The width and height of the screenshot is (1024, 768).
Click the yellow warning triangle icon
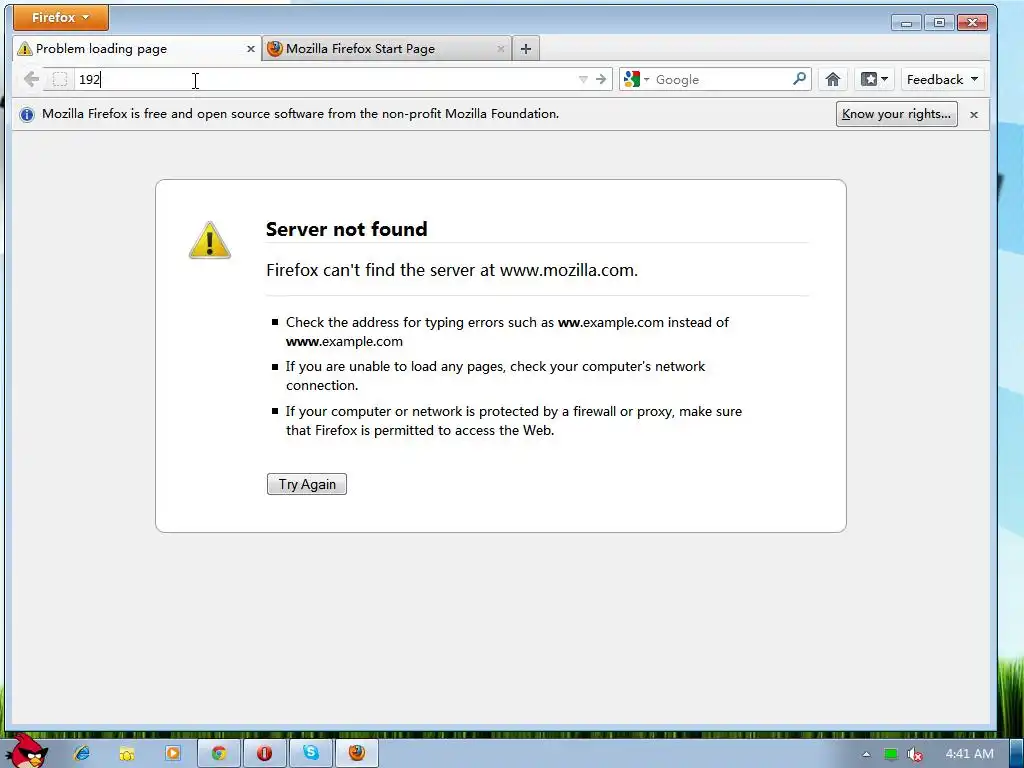210,240
